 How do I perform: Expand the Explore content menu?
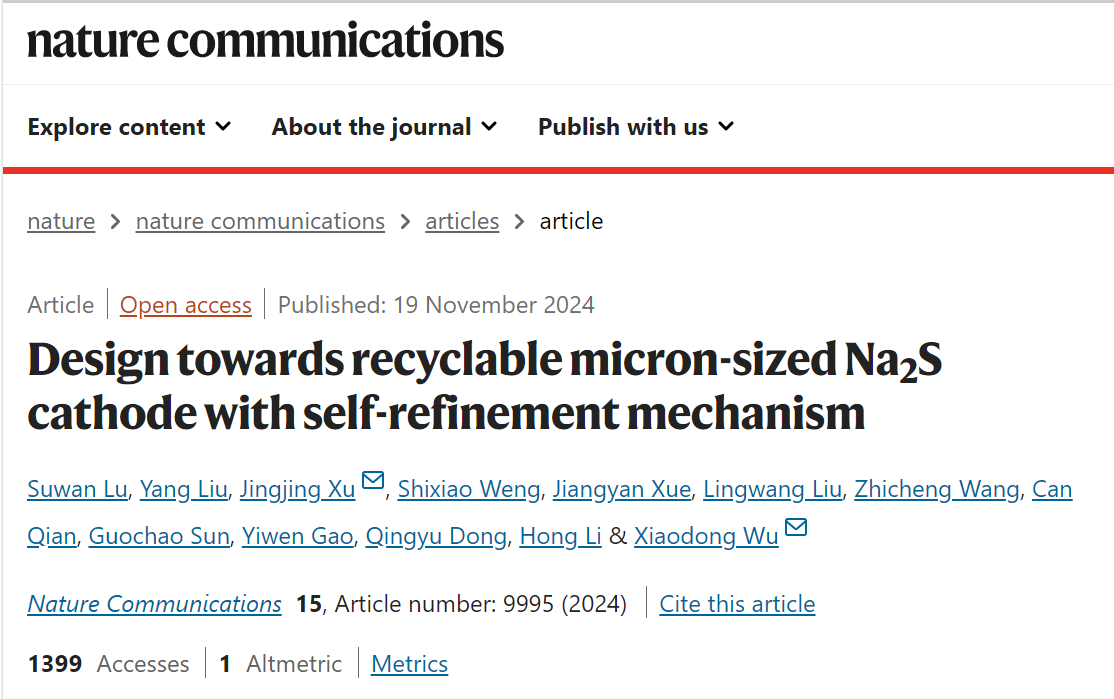[129, 127]
